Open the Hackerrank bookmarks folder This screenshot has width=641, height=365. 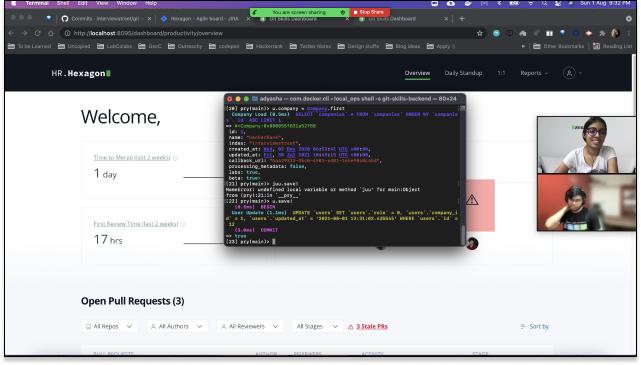tap(264, 46)
